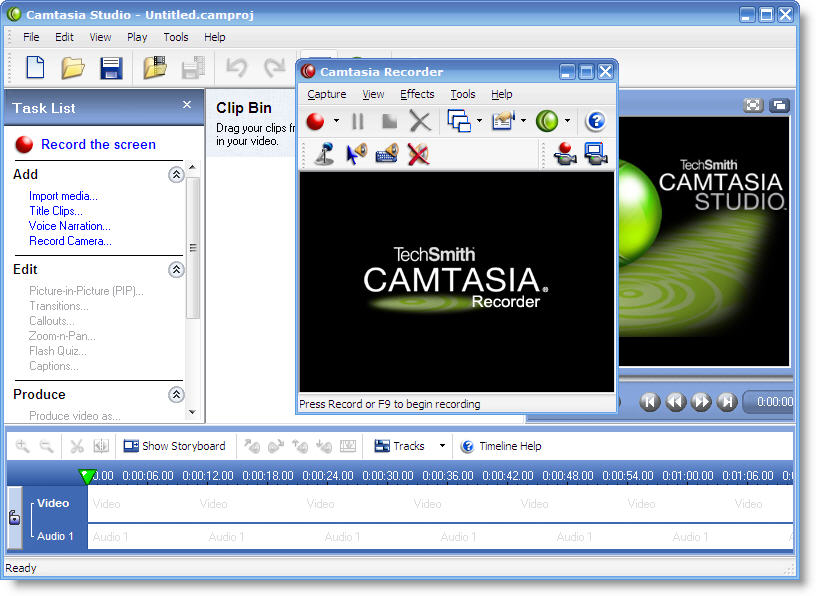
Task: Click the 0:00:30.00 mark on timeline ruler
Action: [388, 476]
